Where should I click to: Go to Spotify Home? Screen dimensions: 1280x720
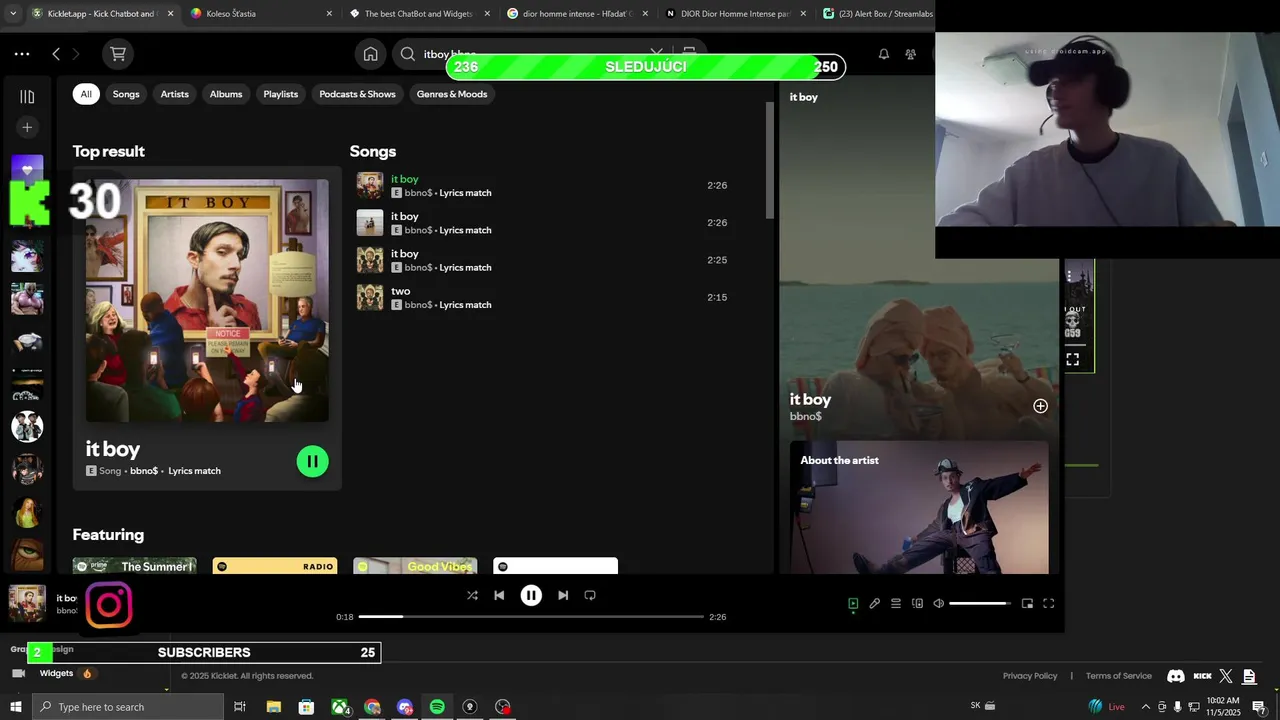[370, 54]
